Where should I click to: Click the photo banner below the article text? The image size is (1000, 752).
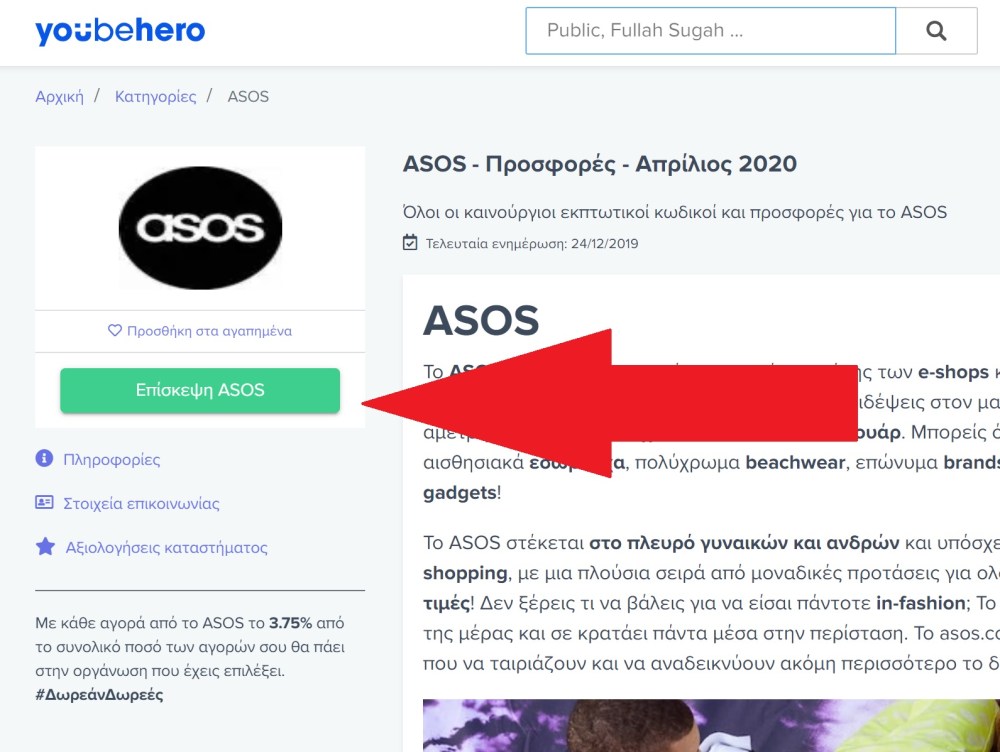(x=711, y=725)
